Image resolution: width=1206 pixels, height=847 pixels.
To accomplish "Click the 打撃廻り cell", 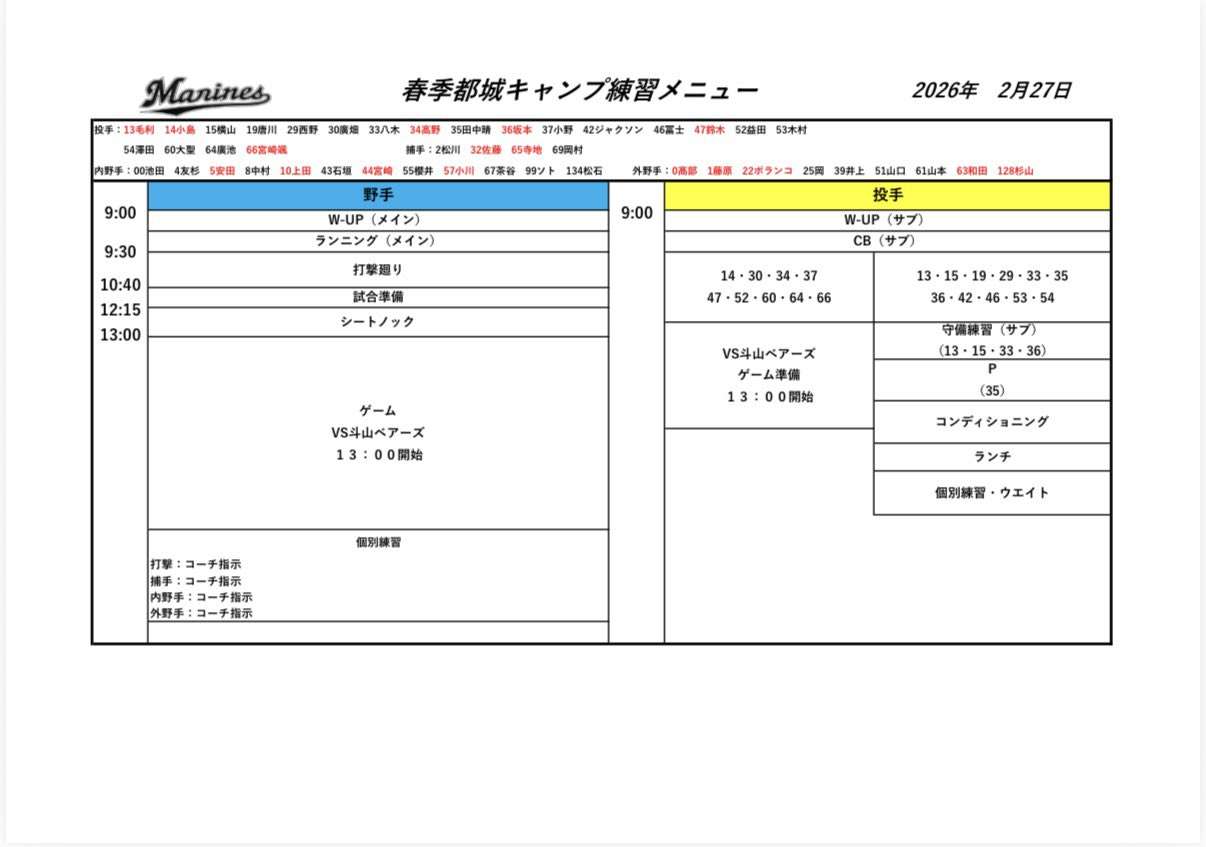I will click(x=378, y=270).
